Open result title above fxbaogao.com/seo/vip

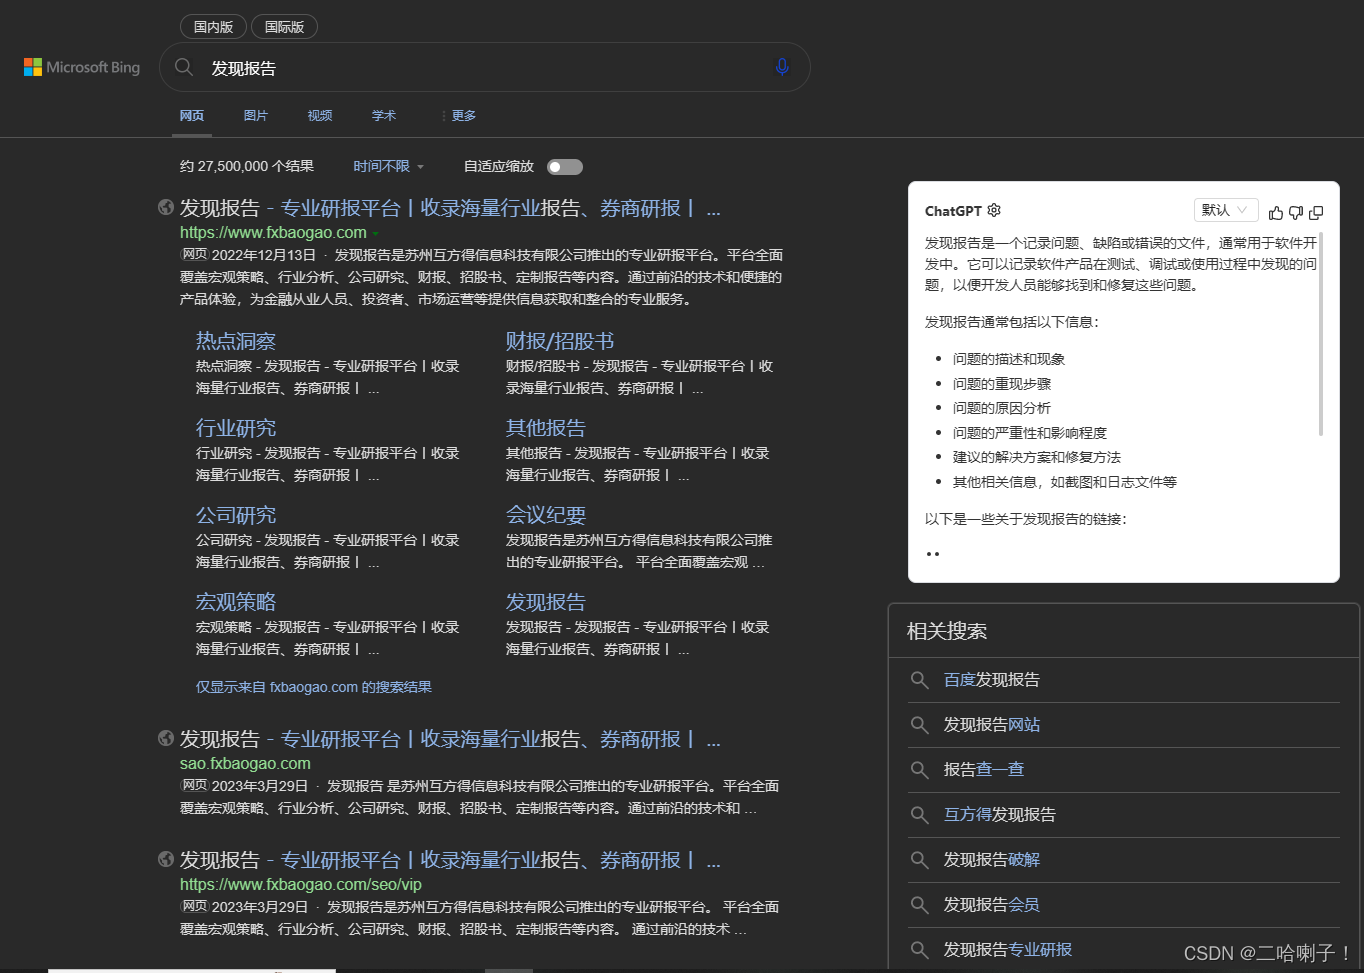coord(450,860)
